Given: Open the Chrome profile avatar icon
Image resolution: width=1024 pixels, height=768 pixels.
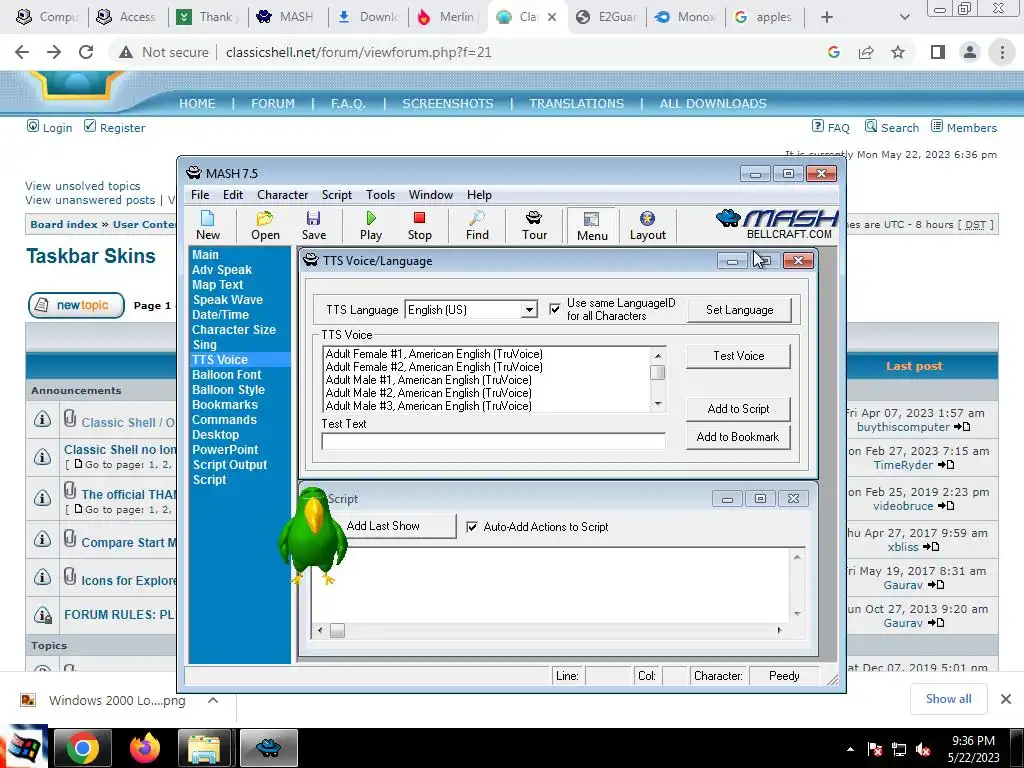Looking at the screenshot, I should coord(970,52).
